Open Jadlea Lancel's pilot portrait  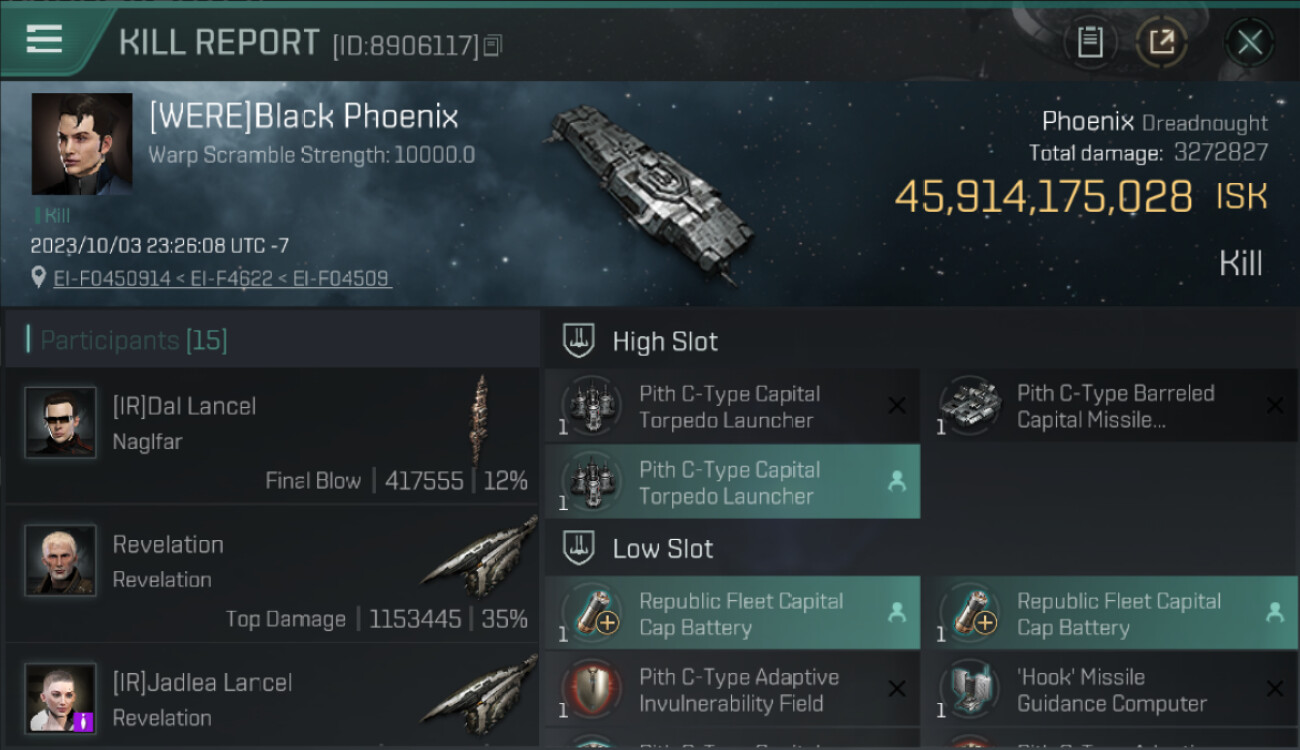point(60,697)
